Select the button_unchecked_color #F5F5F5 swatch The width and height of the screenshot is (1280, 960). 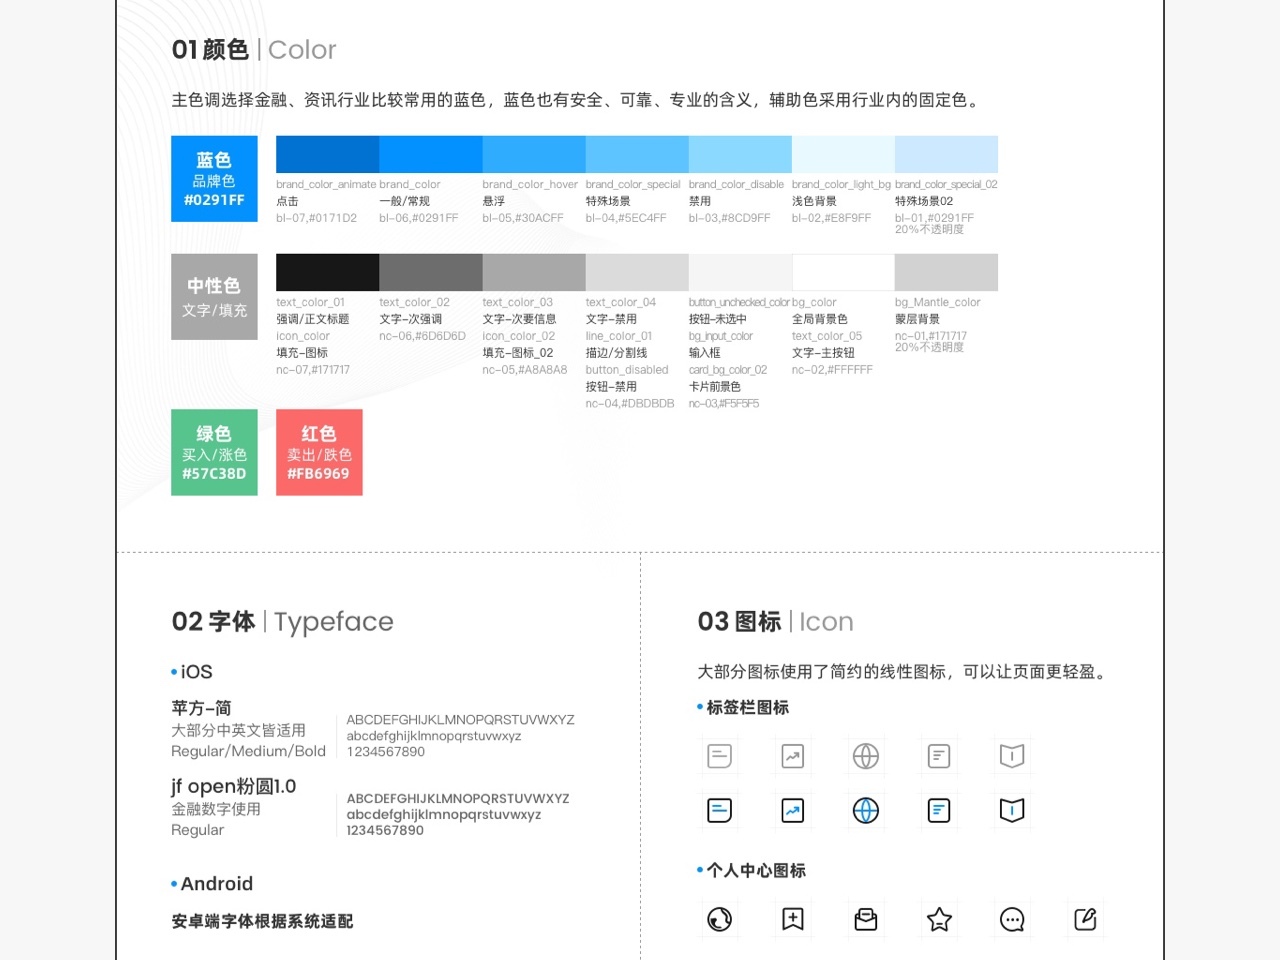pos(740,272)
